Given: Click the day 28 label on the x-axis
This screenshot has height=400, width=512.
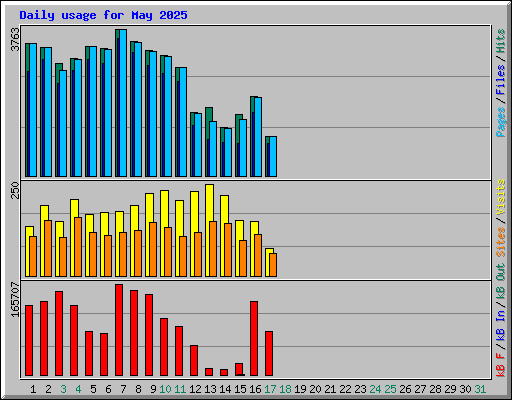Looking at the screenshot, I should (x=435, y=389).
